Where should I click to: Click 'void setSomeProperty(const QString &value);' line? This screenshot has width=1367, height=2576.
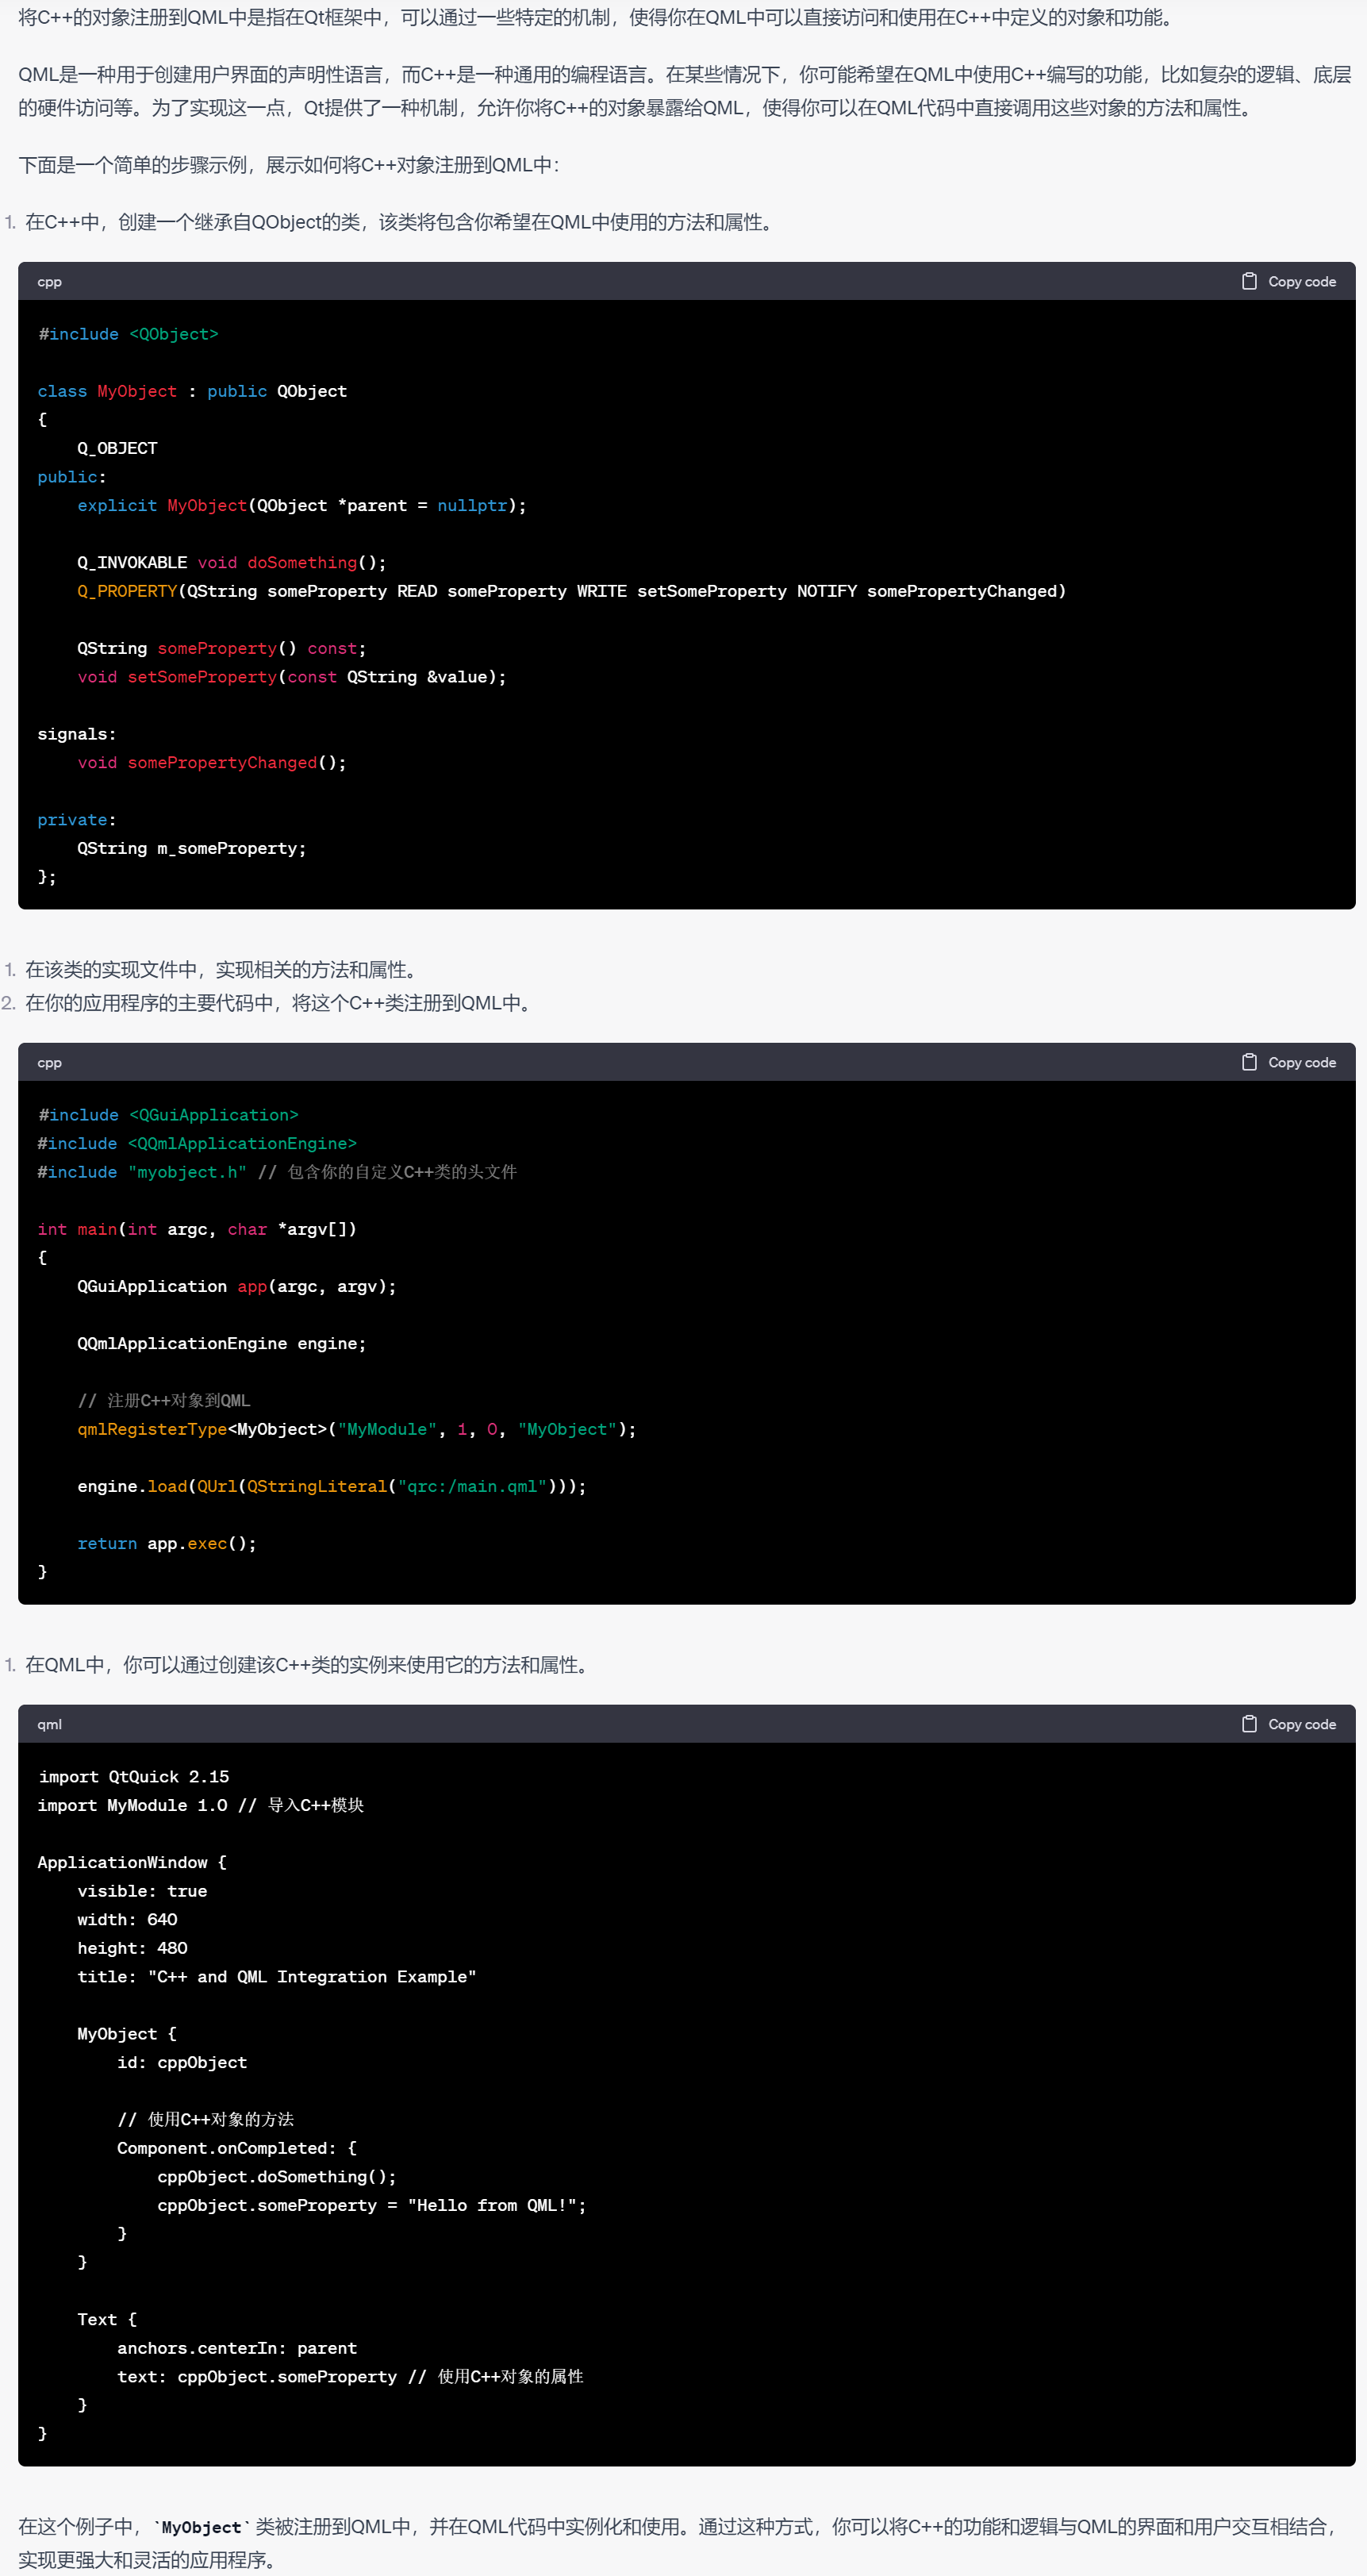[292, 677]
